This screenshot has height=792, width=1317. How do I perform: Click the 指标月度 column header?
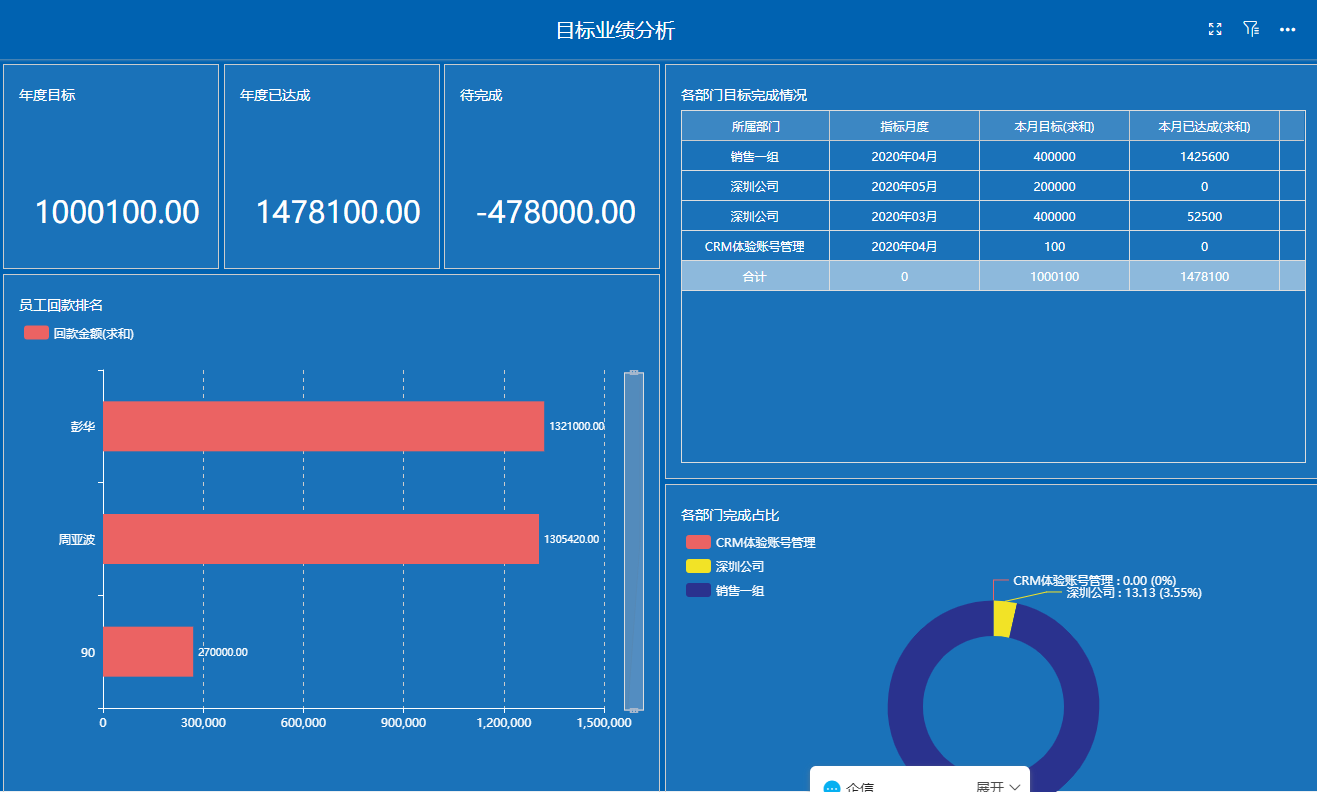(x=904, y=125)
